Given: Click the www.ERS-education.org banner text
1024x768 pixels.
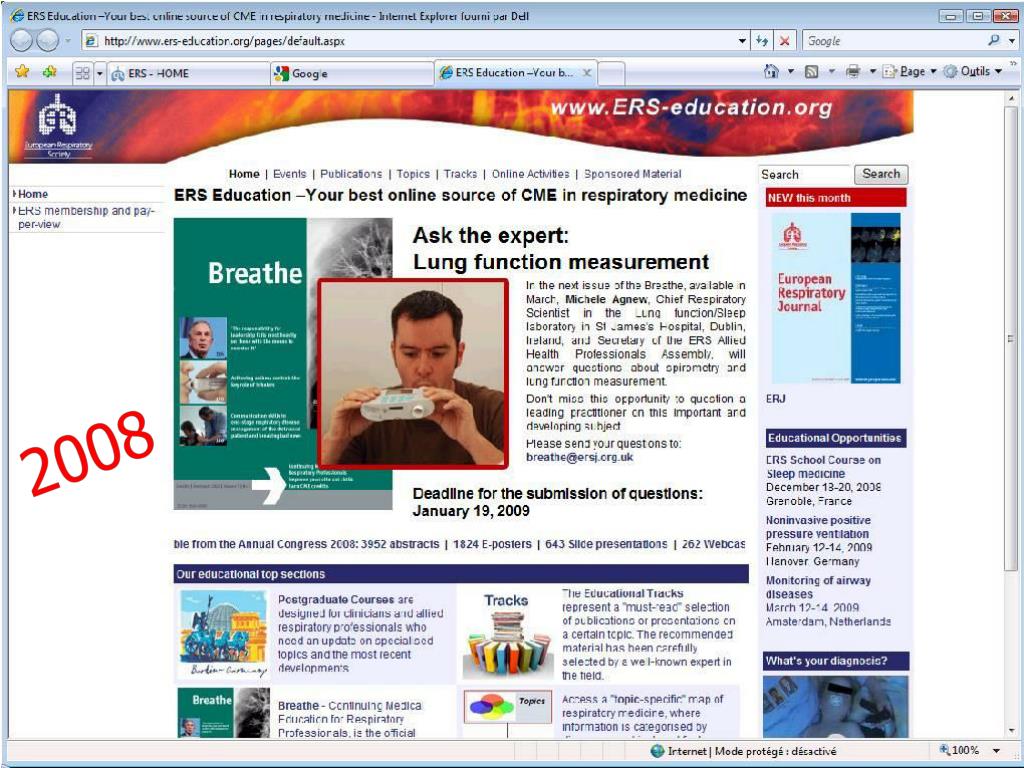Looking at the screenshot, I should [x=691, y=107].
